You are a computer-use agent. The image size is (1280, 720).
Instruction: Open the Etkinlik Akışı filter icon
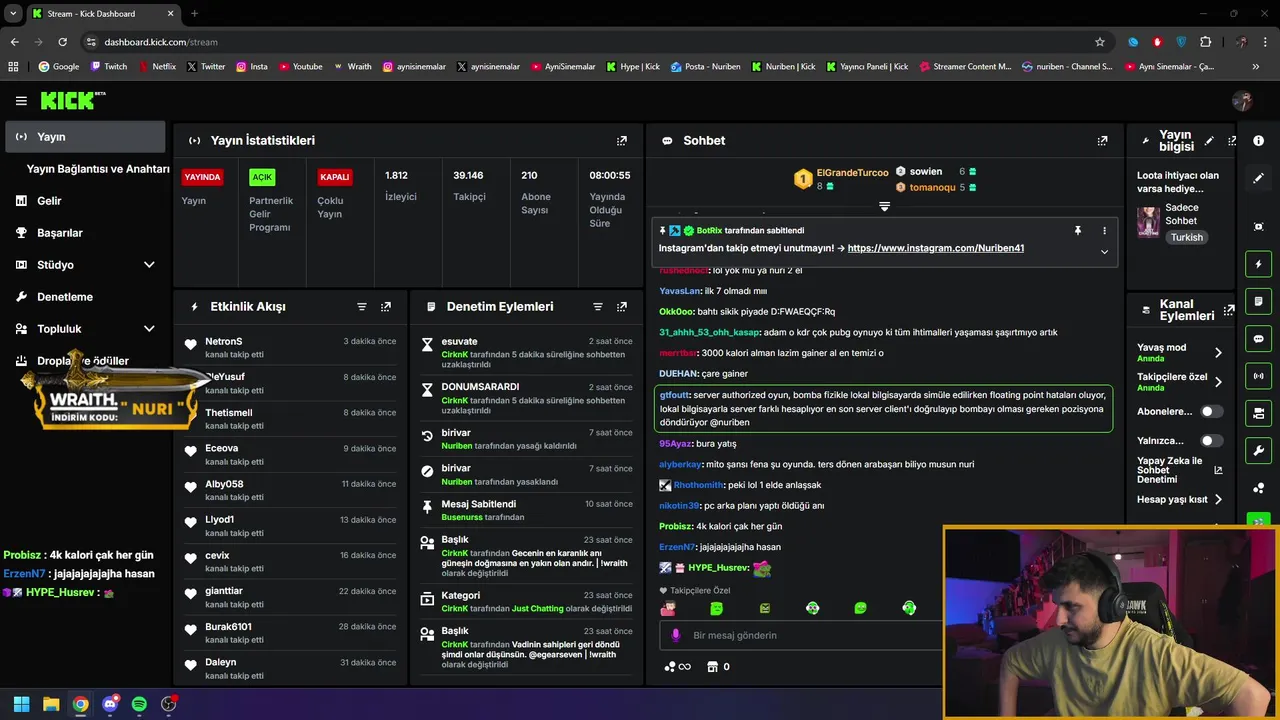point(362,307)
